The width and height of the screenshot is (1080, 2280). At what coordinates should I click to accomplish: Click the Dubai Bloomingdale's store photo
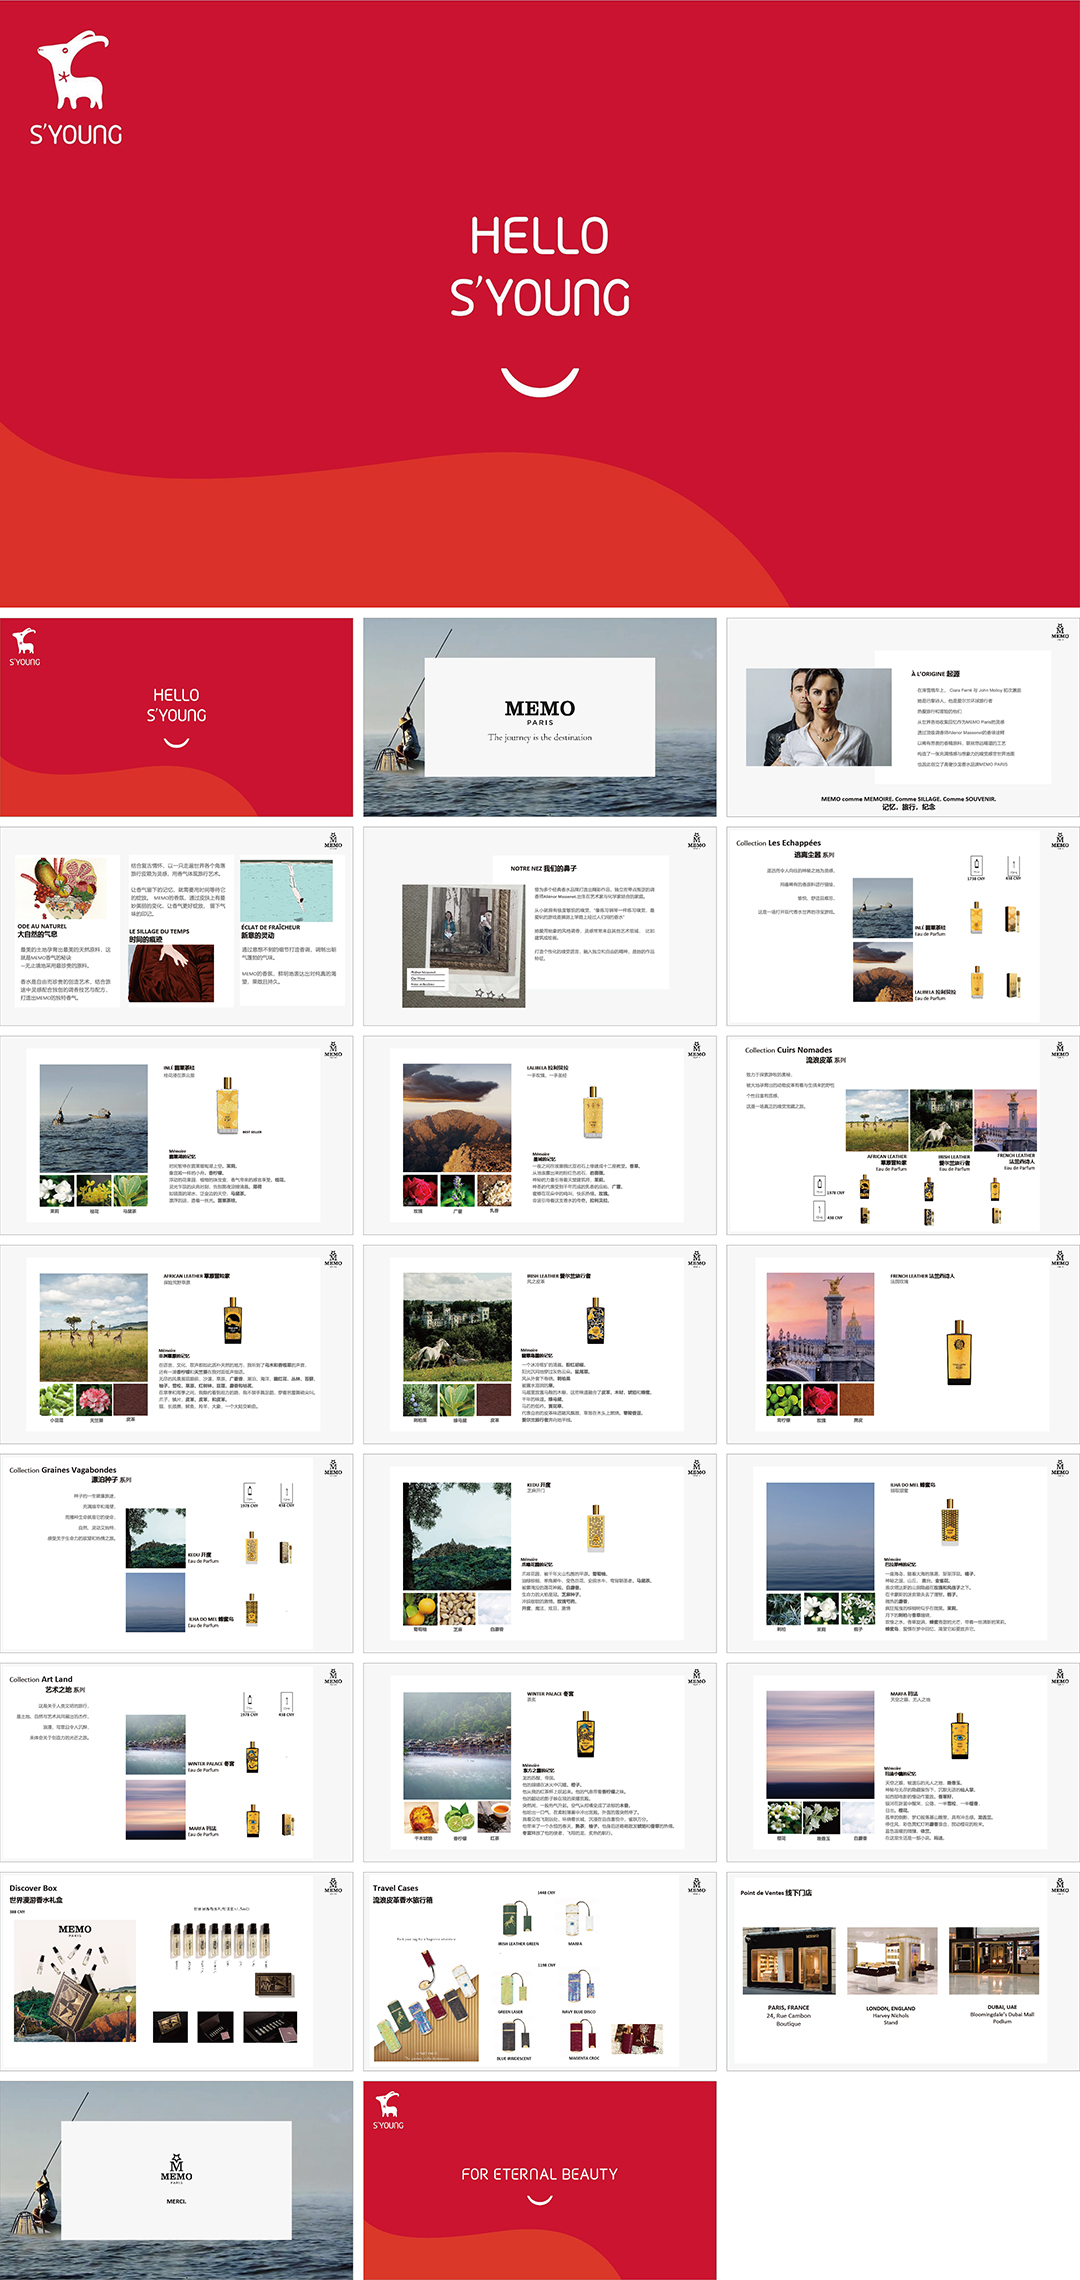coord(994,1961)
